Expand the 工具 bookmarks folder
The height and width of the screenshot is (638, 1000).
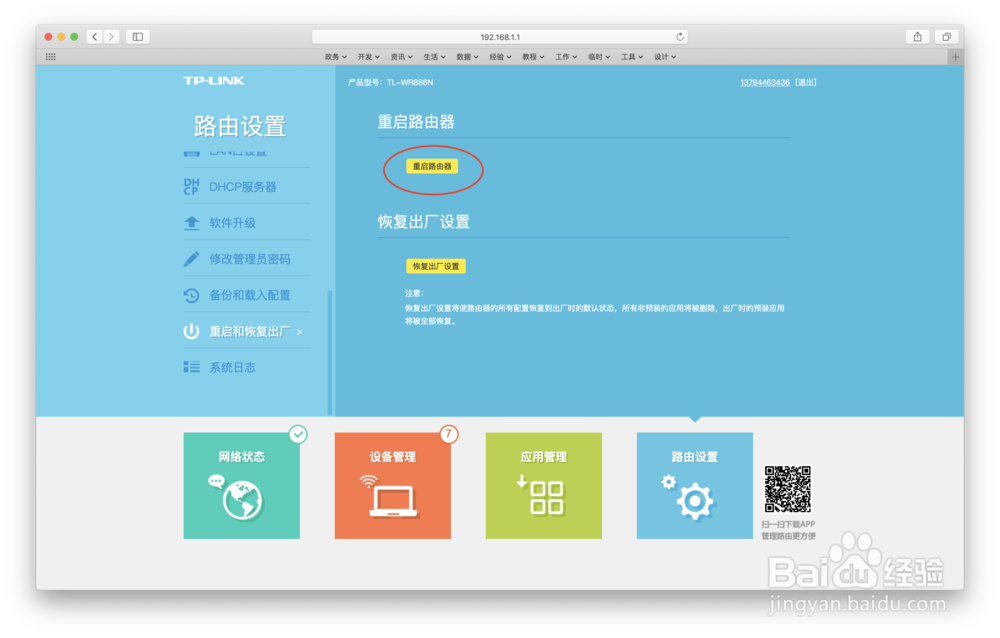tap(632, 57)
